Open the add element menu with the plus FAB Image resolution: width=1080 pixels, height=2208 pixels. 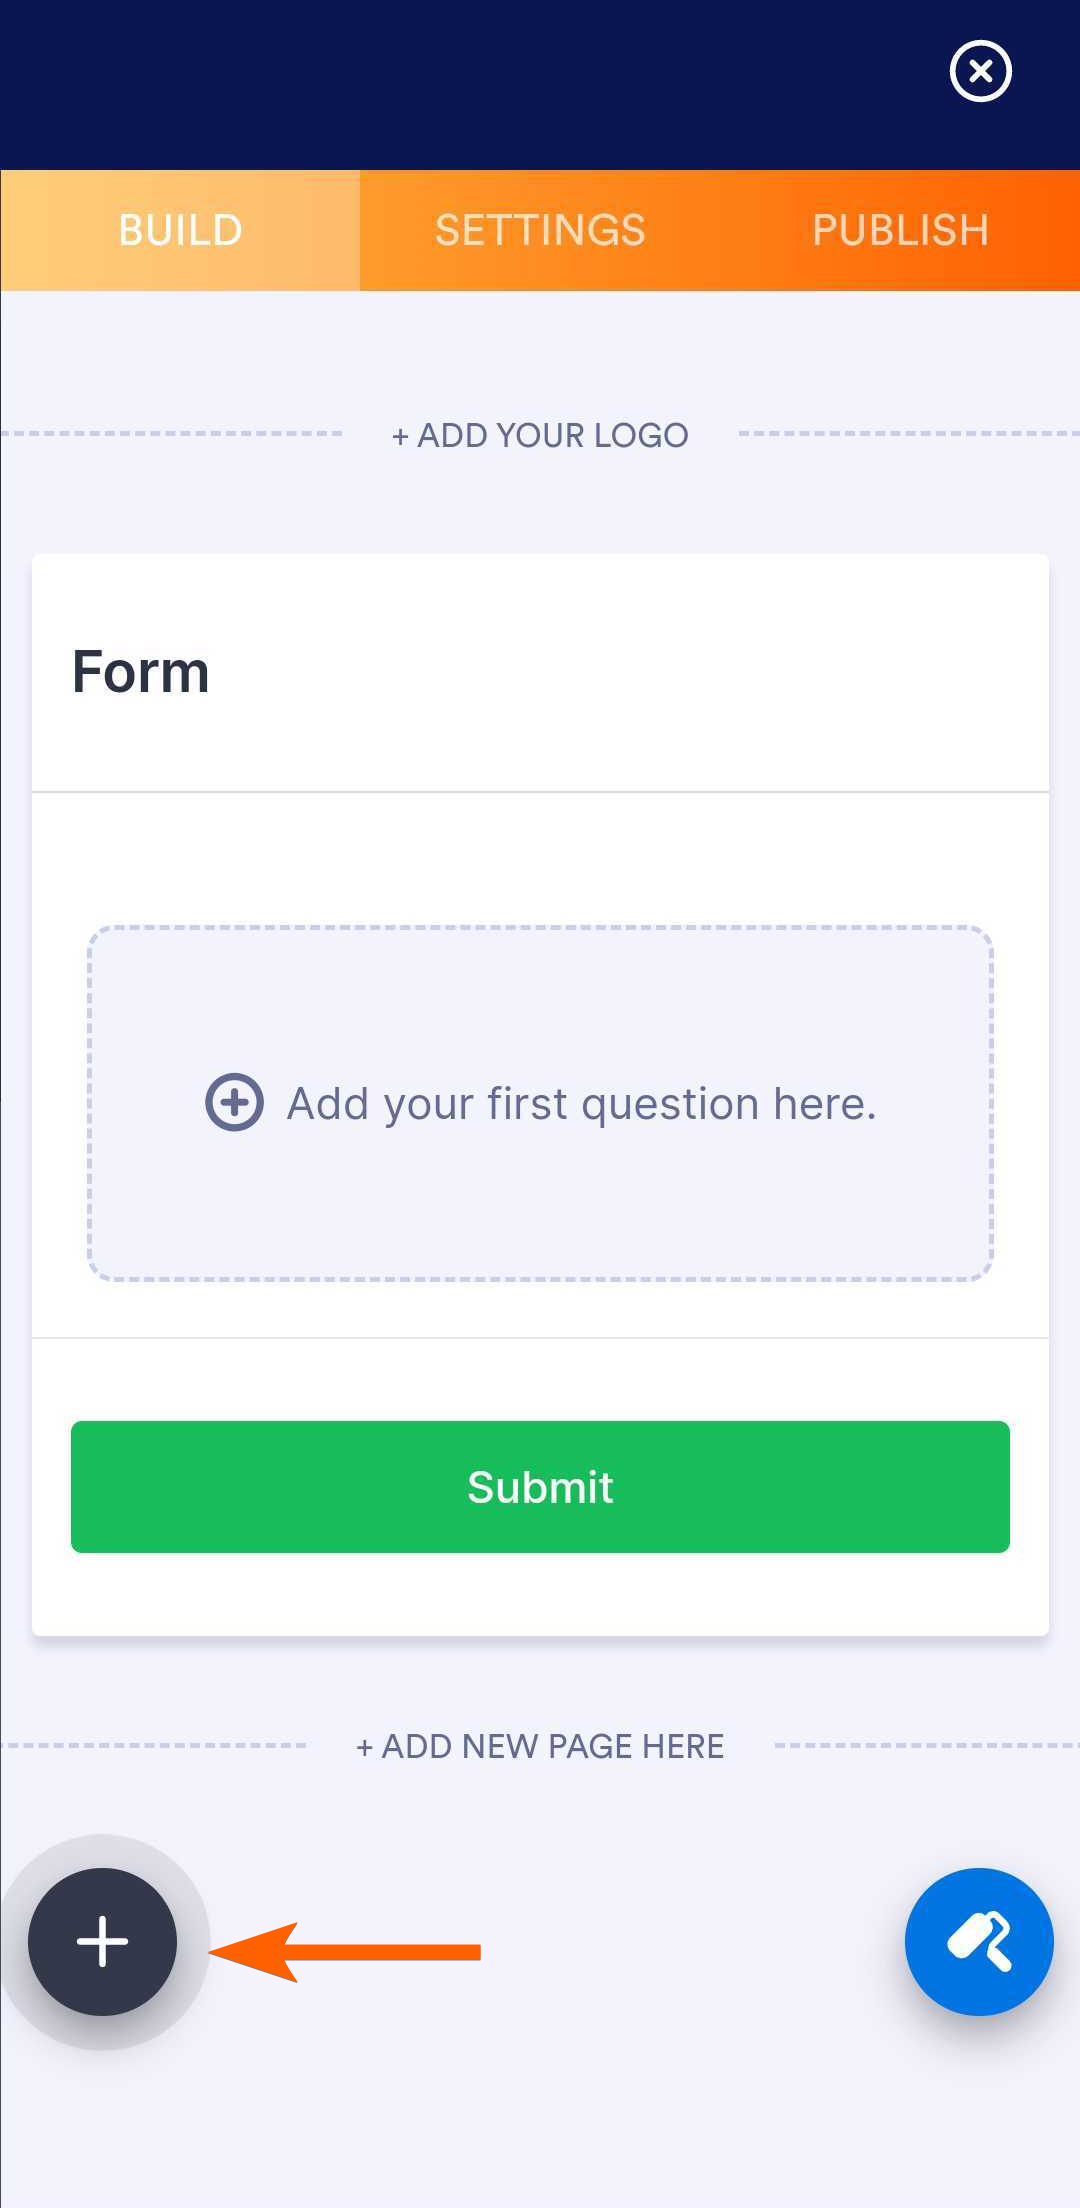[102, 1941]
